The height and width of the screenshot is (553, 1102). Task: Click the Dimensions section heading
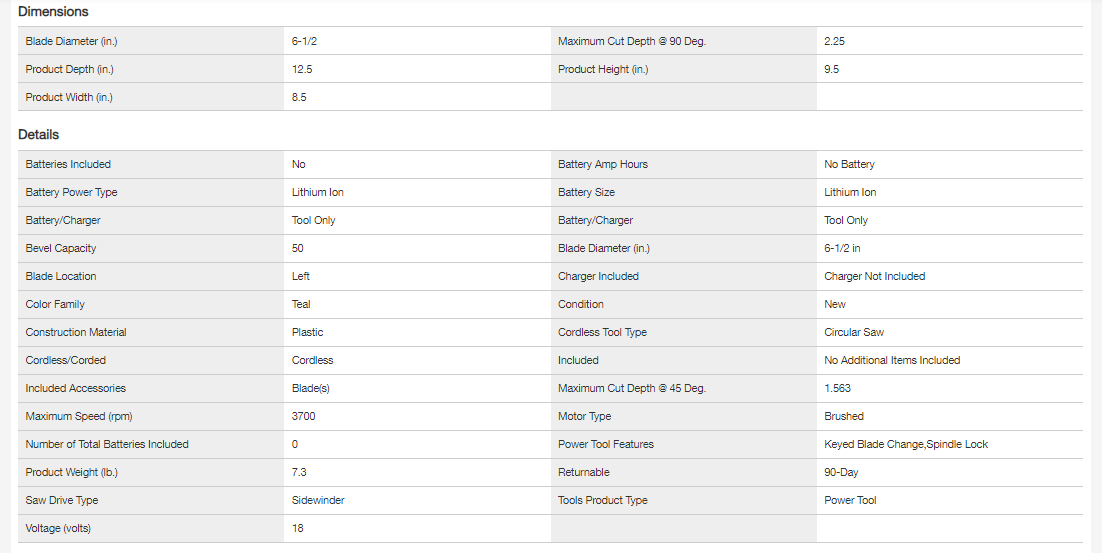click(53, 12)
